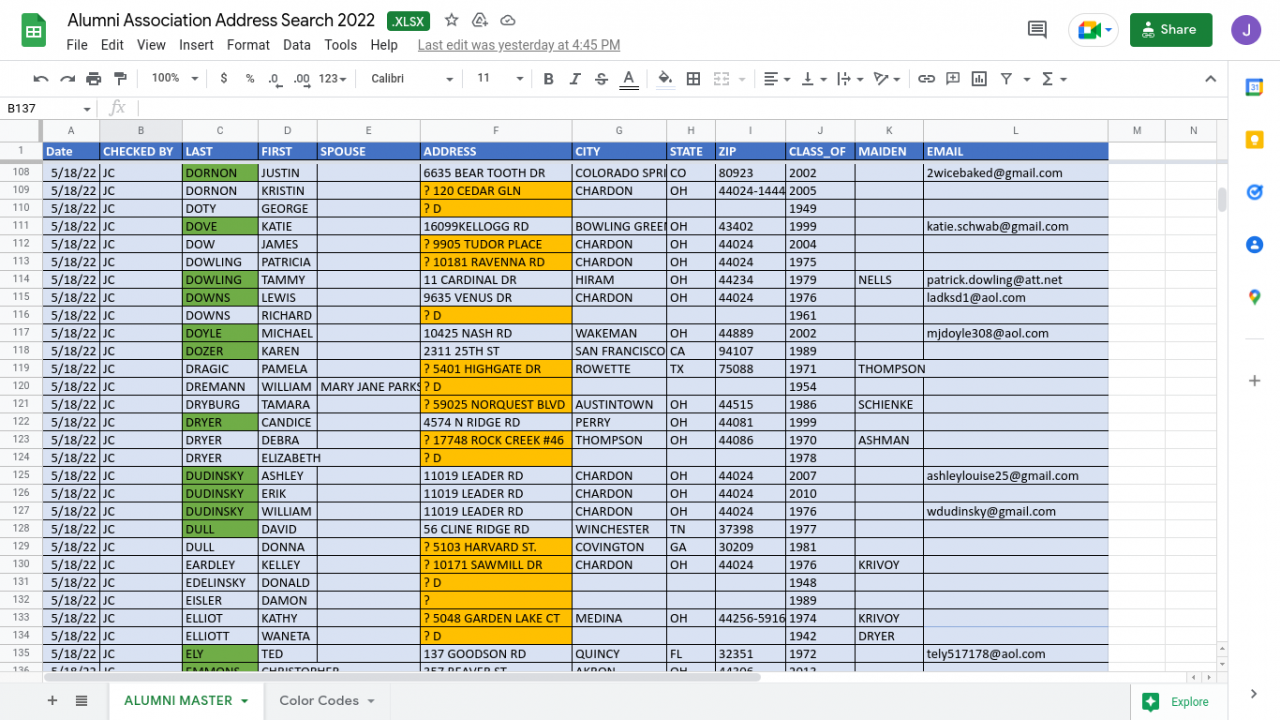The height and width of the screenshot is (720, 1280).
Task: Open Google Tasks side panel
Action: tap(1254, 192)
